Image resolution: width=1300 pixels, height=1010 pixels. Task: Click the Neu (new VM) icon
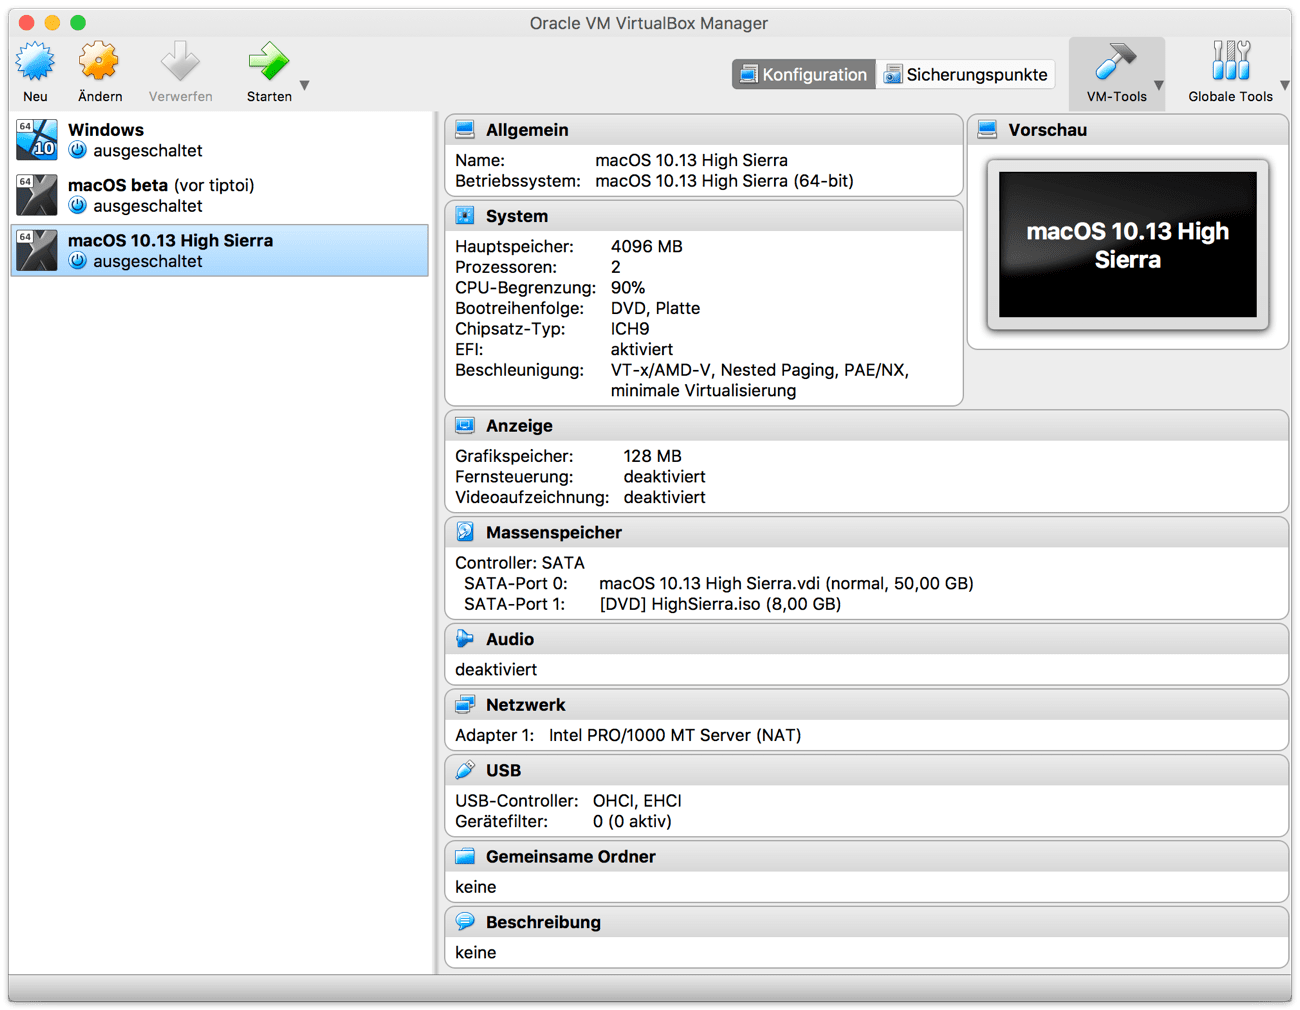tap(35, 63)
